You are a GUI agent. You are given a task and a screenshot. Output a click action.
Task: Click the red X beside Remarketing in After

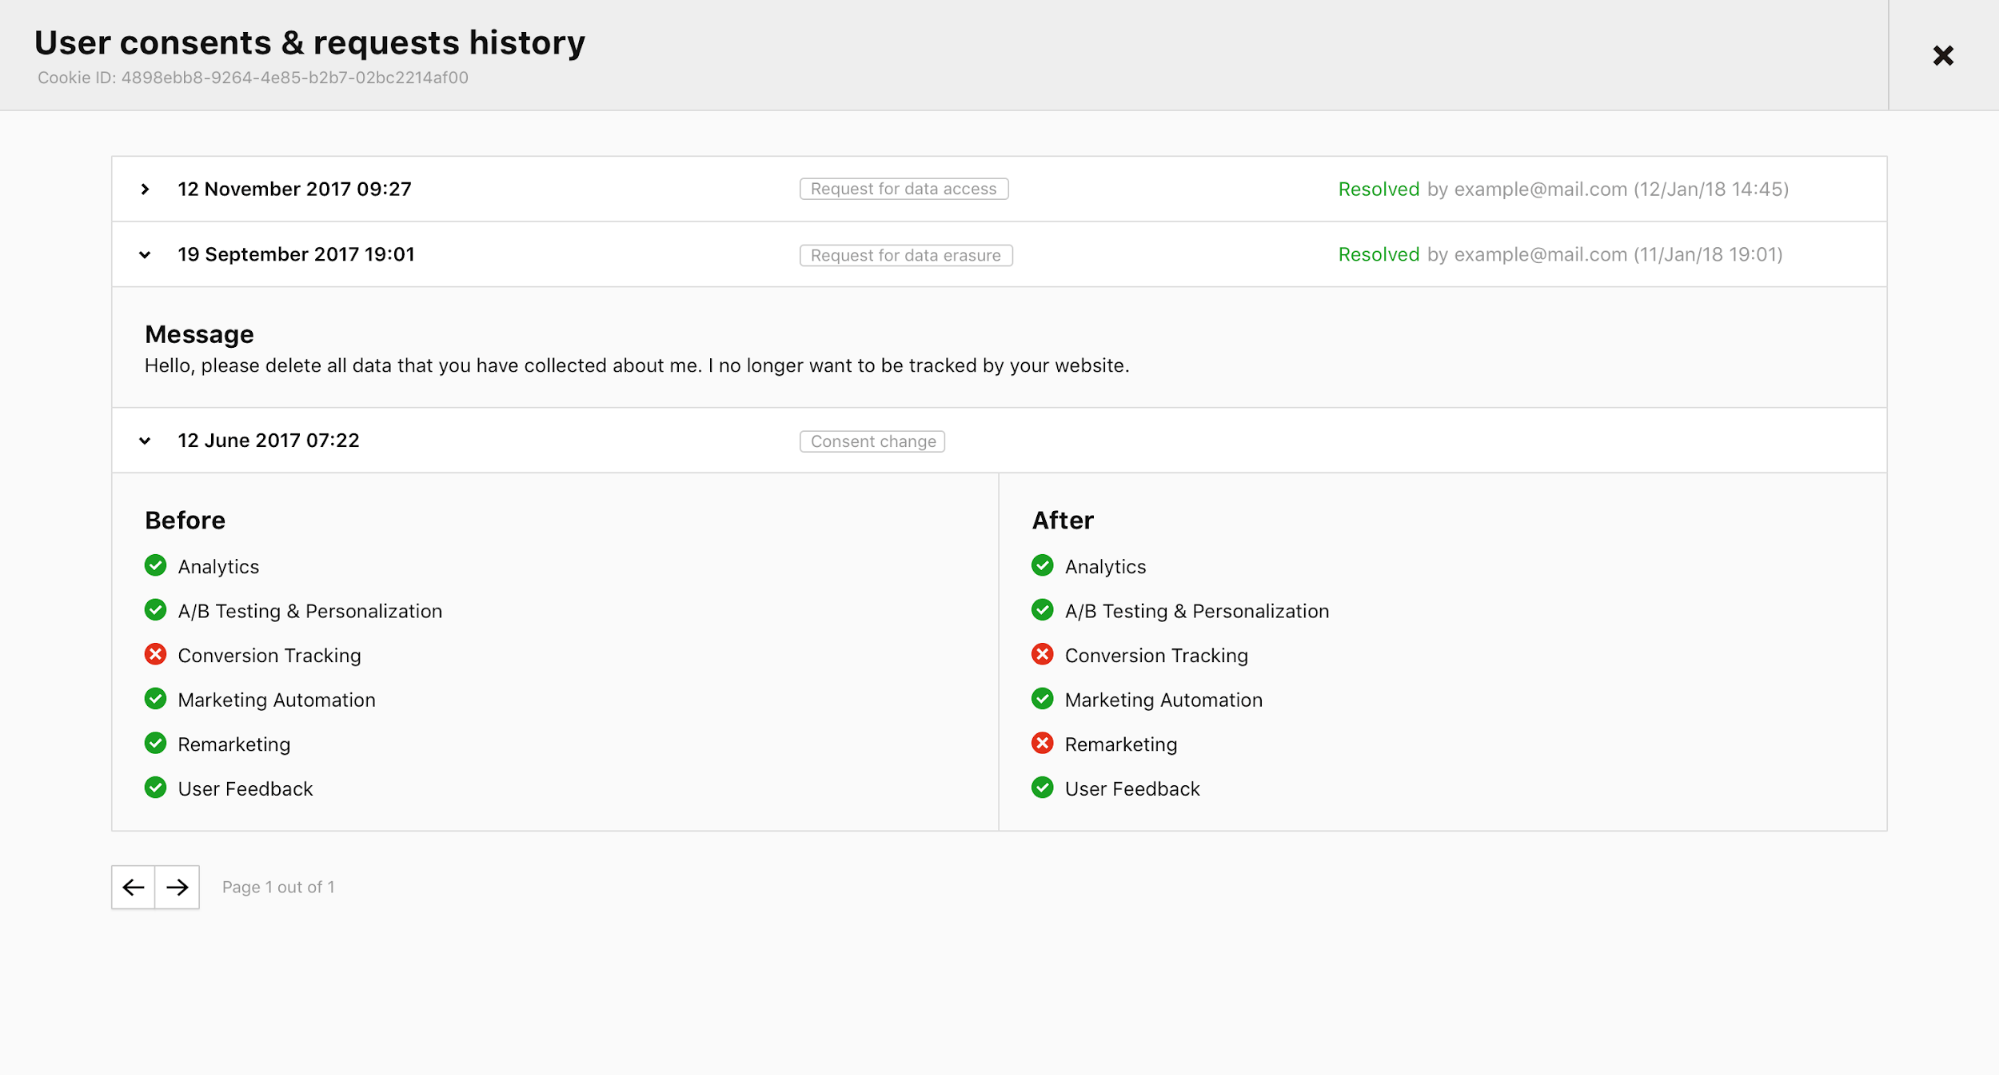click(1042, 743)
